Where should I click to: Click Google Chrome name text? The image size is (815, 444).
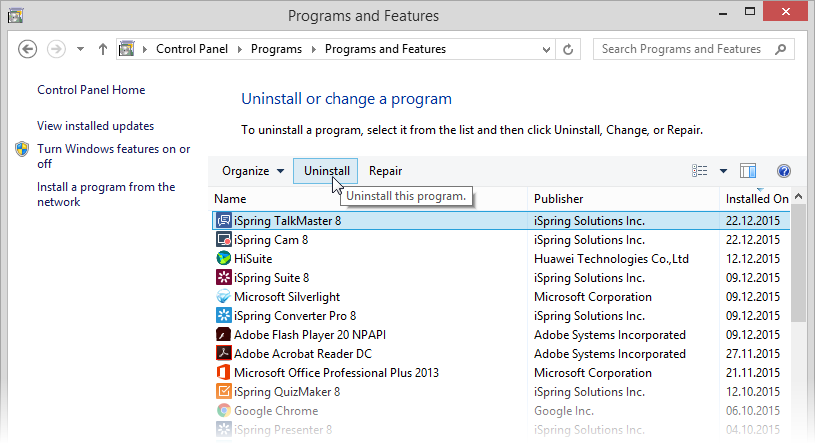[x=276, y=411]
